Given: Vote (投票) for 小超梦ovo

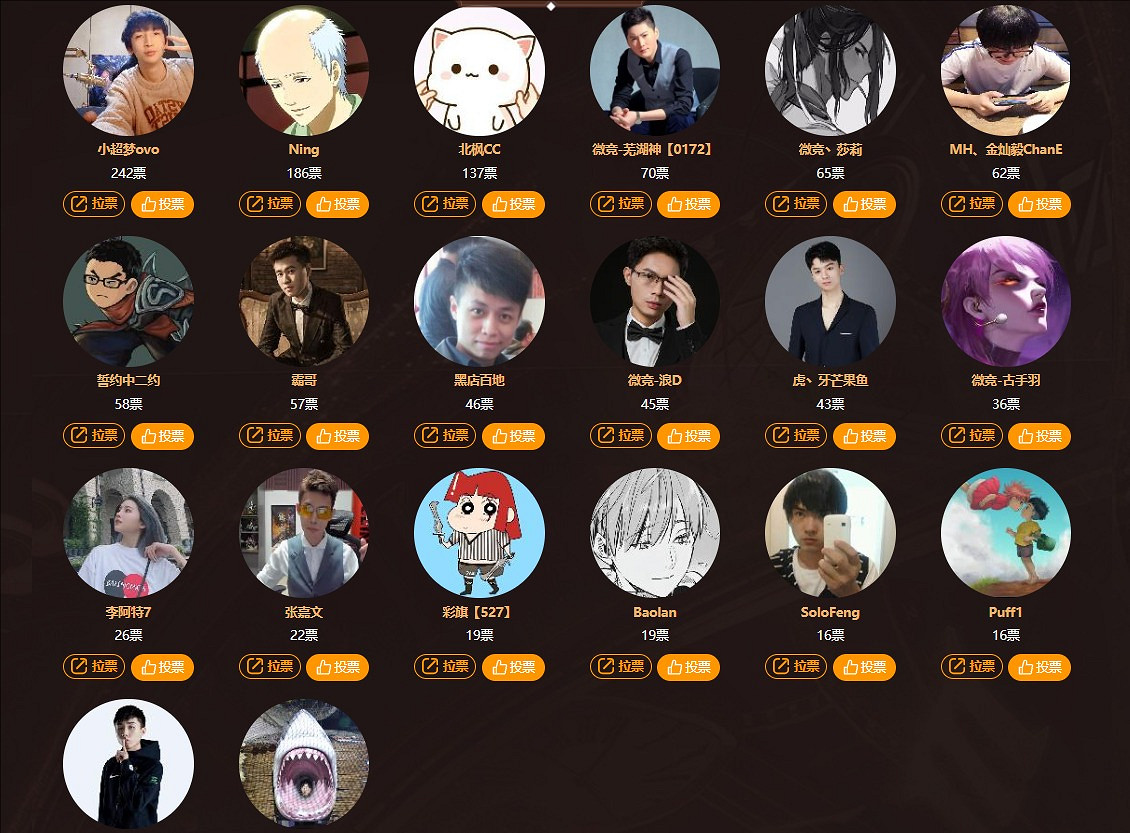Looking at the screenshot, I should (x=162, y=205).
